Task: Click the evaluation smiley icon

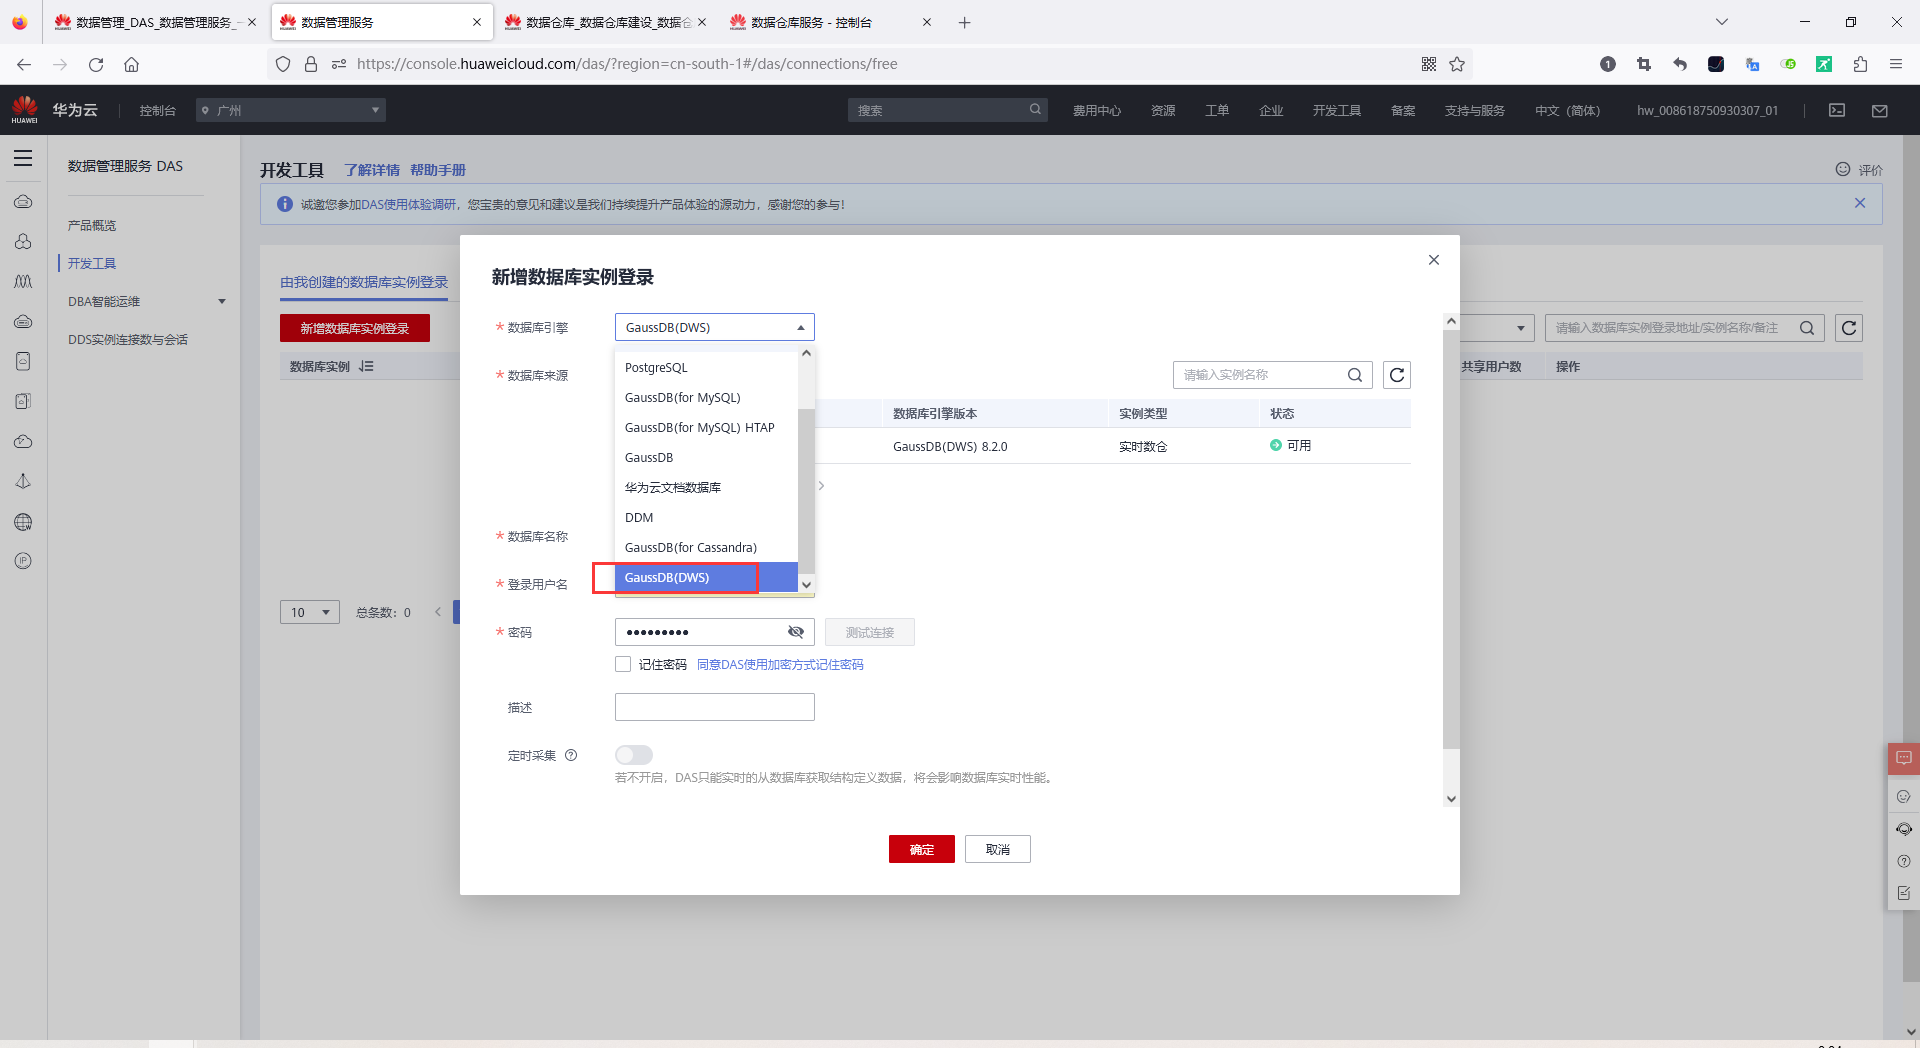Action: point(1843,169)
